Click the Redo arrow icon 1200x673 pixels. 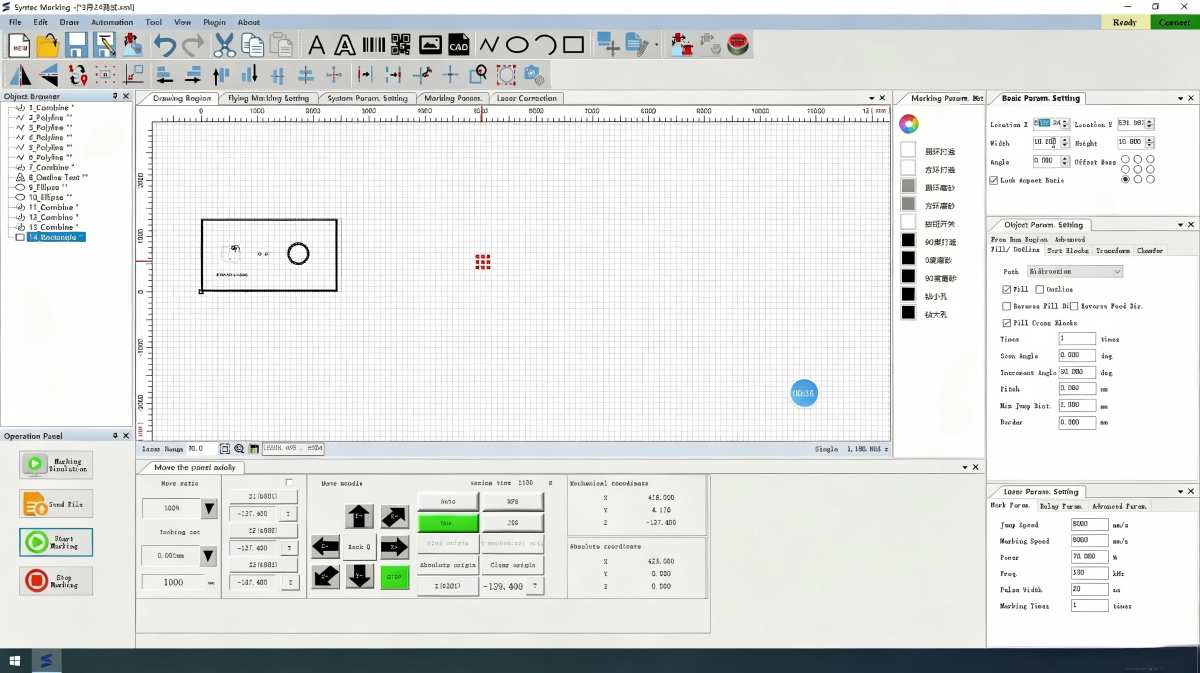tap(193, 45)
